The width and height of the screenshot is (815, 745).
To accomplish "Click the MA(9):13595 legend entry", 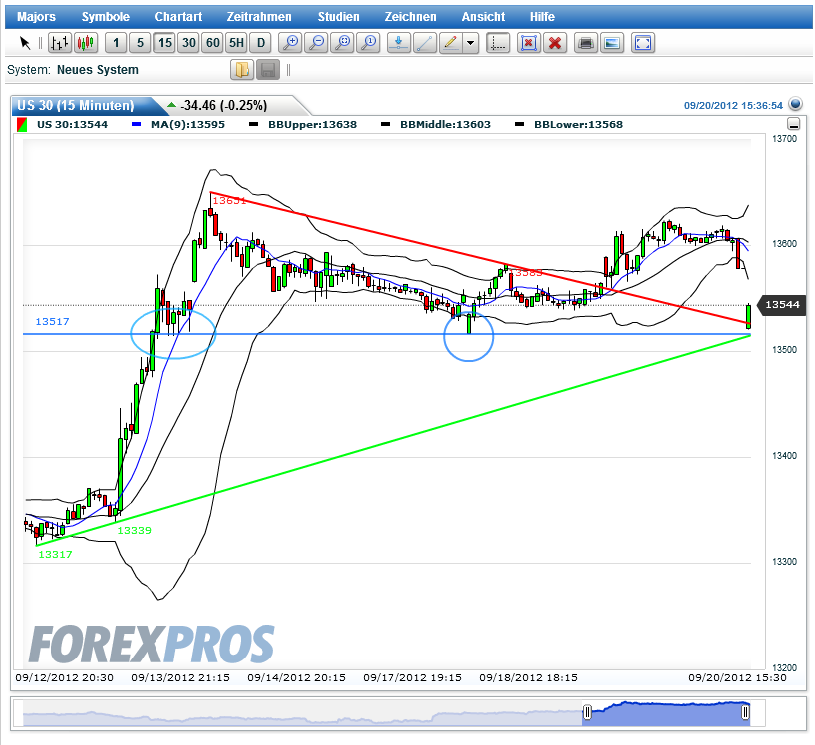I will coord(179,125).
